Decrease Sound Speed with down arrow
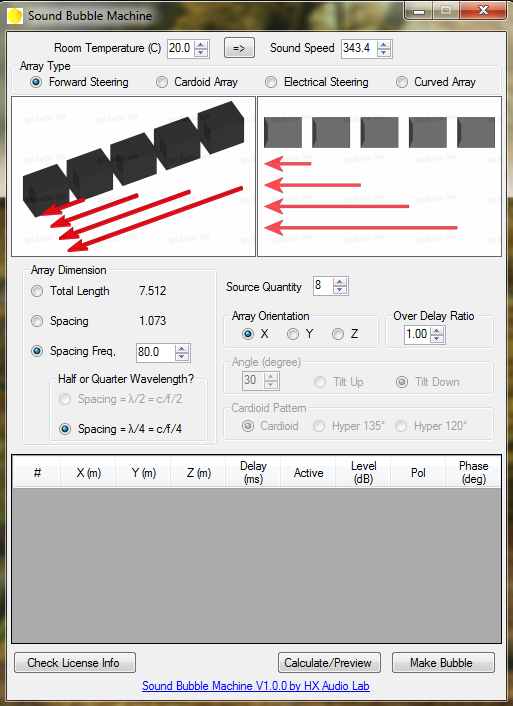The height and width of the screenshot is (706, 513). click(x=384, y=52)
